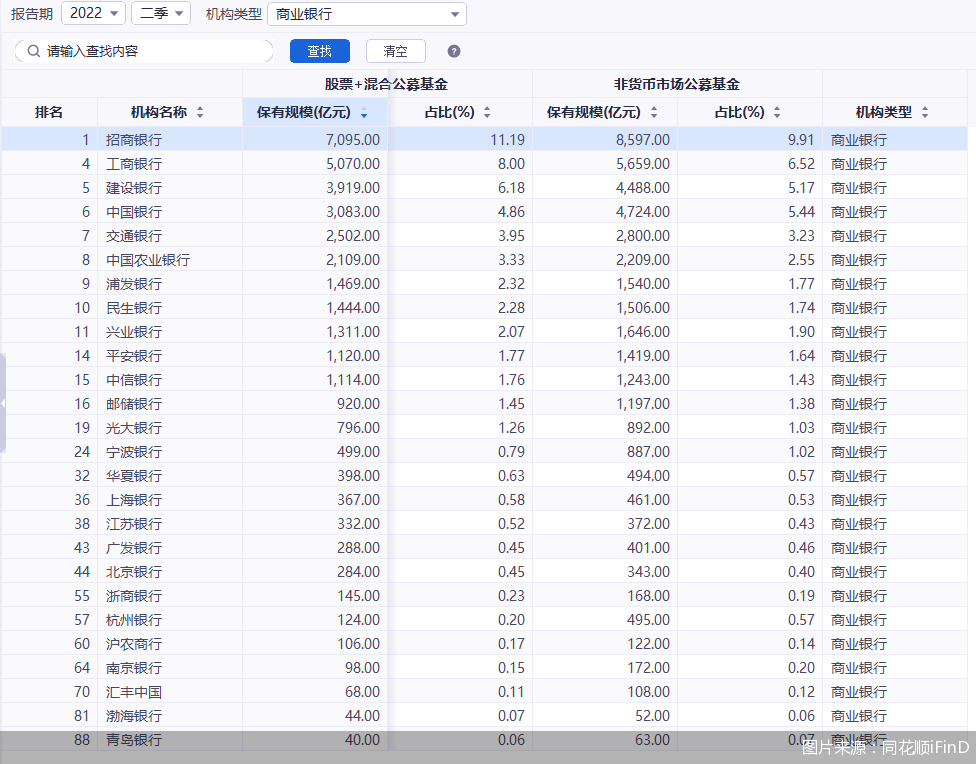The width and height of the screenshot is (976, 764).
Task: Sort by the stock fund 占比(%) sort icon
Action: 487,112
